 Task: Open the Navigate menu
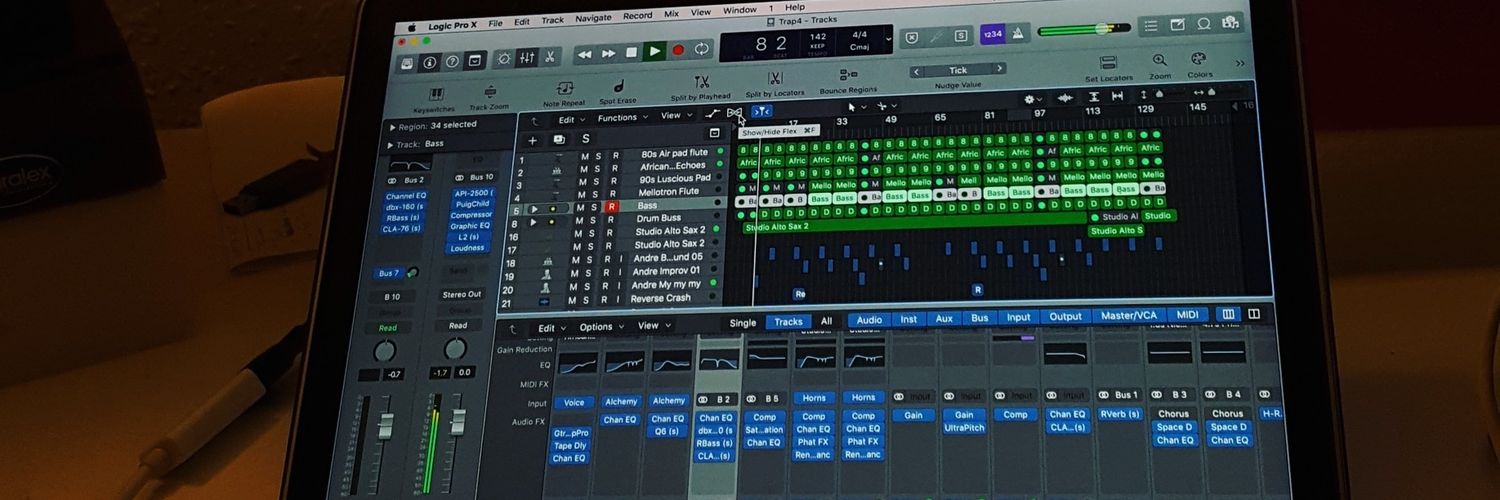(x=593, y=18)
